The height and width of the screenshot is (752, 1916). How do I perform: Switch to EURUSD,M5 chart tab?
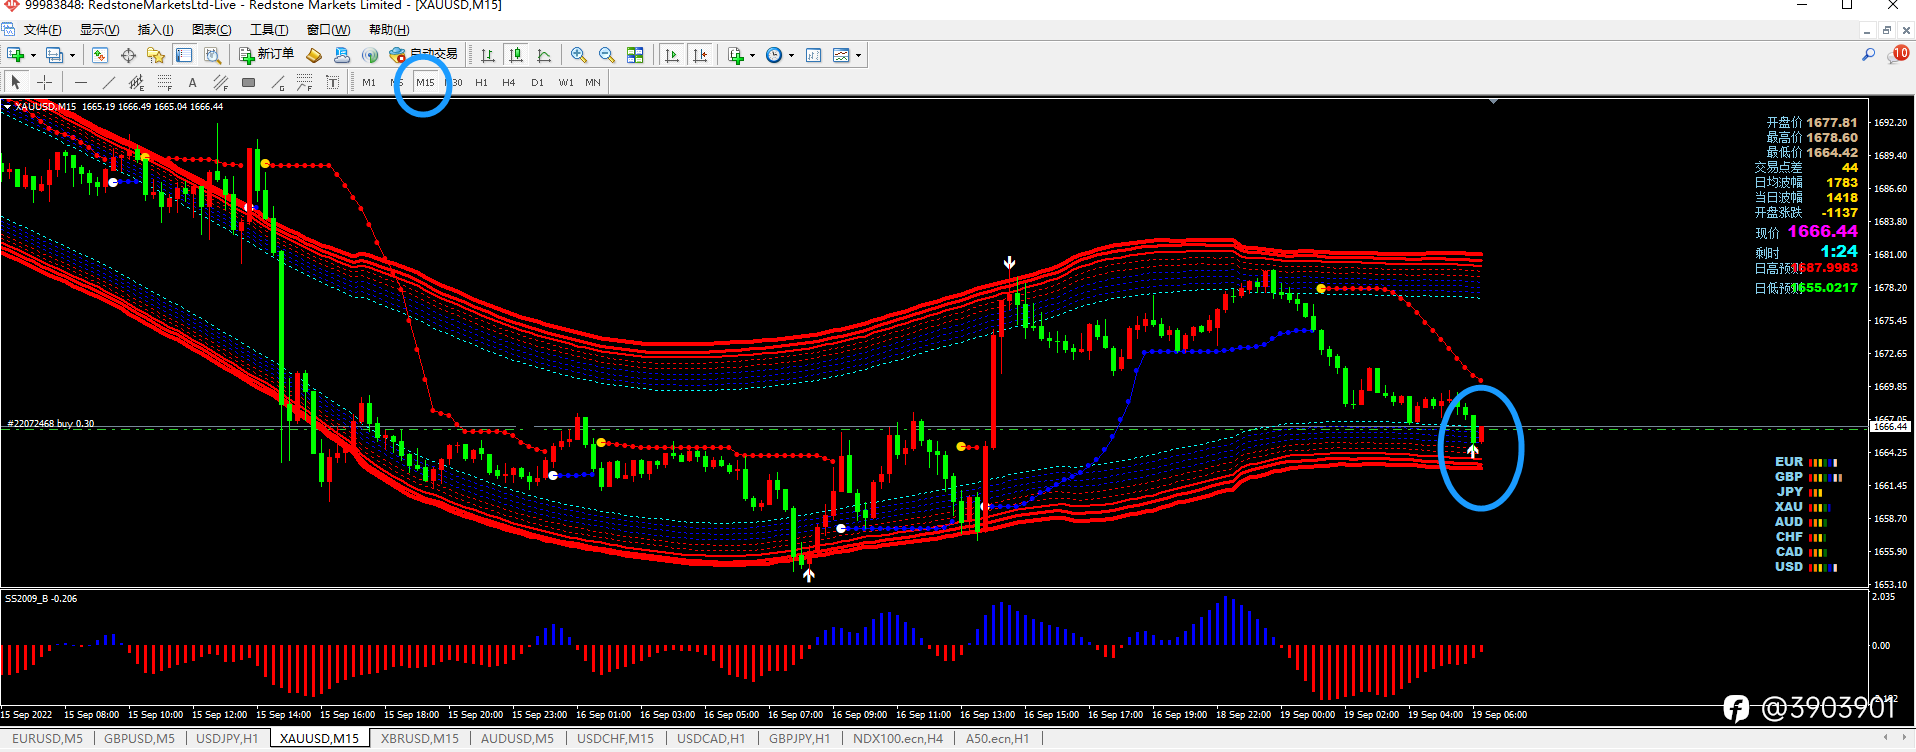tap(47, 739)
